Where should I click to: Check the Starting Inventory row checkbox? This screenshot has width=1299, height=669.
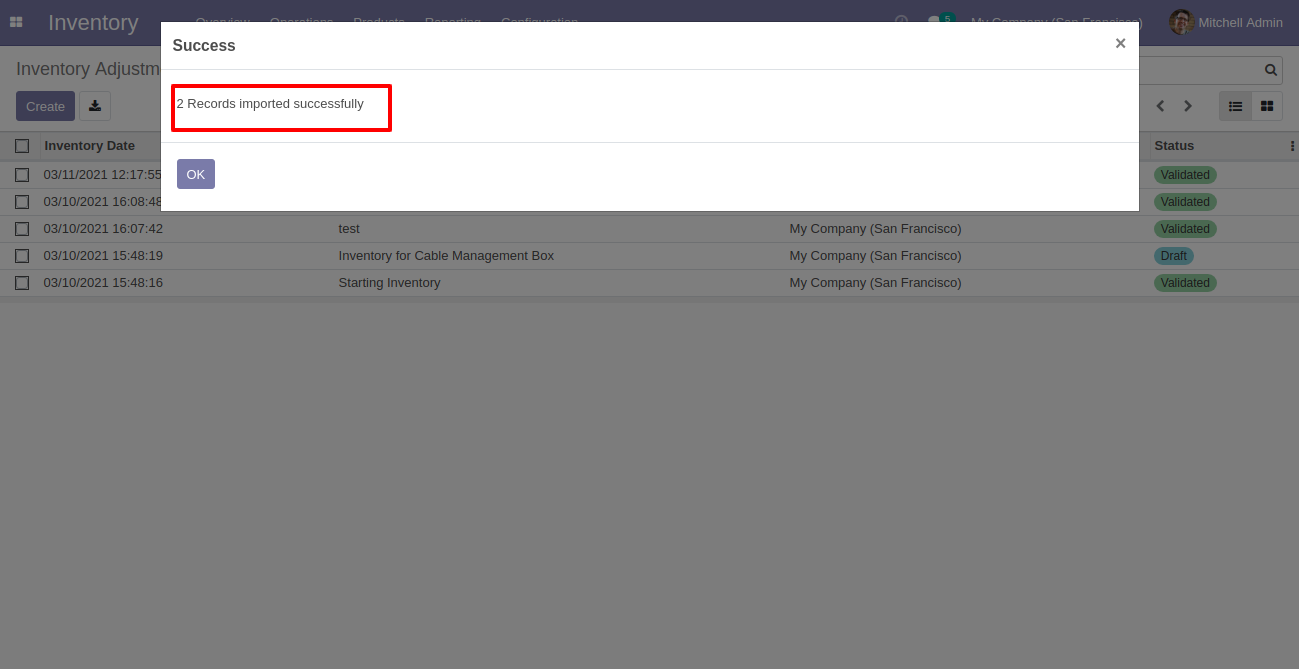click(x=22, y=283)
